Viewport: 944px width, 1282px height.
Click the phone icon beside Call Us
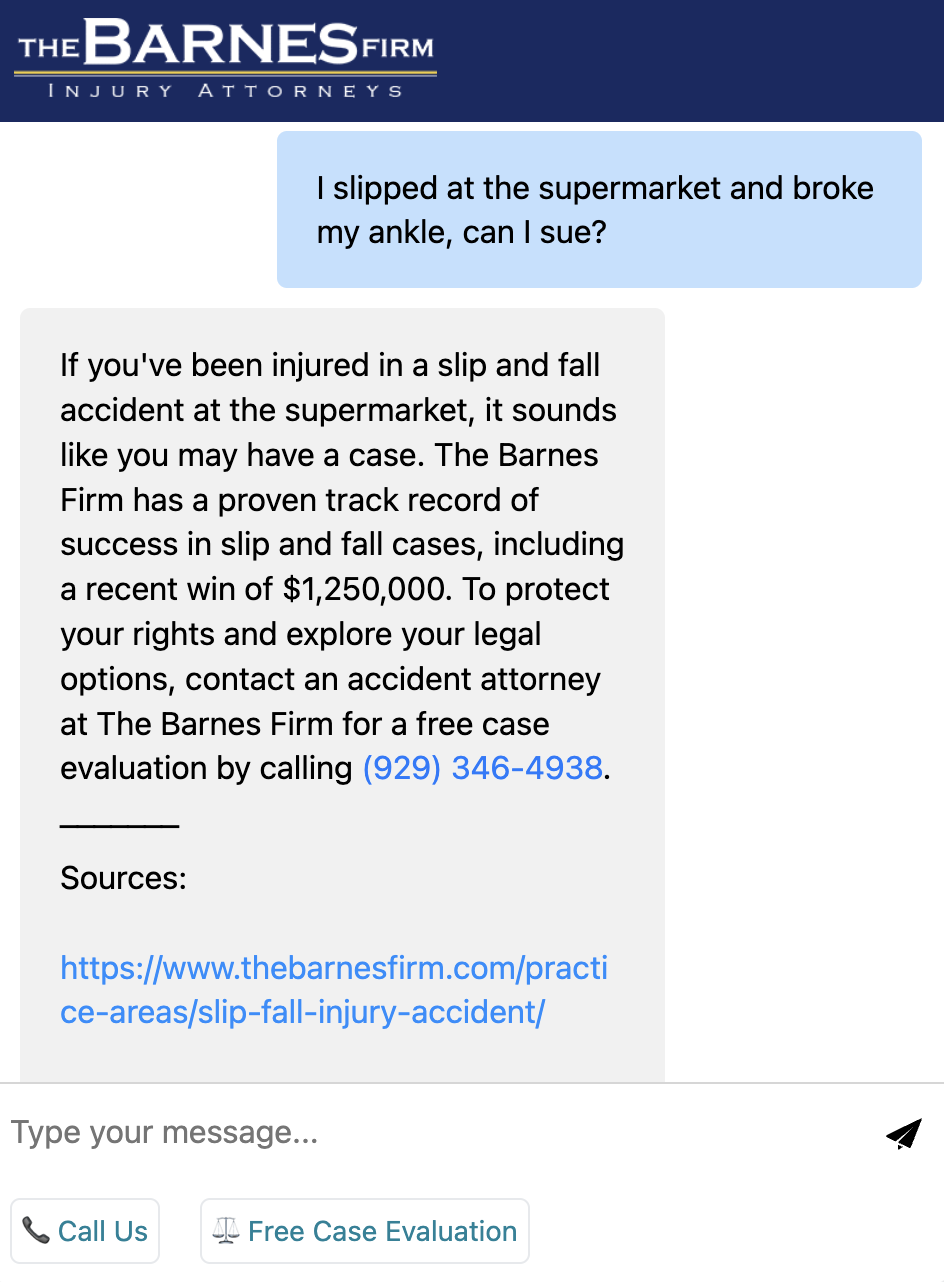[x=36, y=1231]
